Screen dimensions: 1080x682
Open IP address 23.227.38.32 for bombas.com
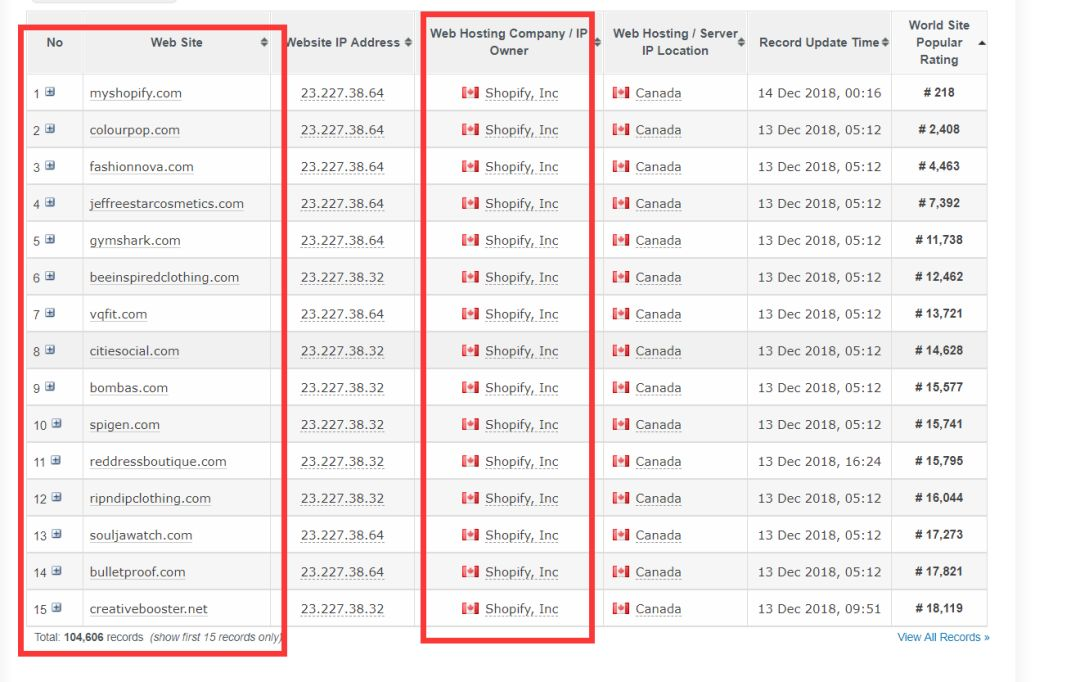[342, 388]
